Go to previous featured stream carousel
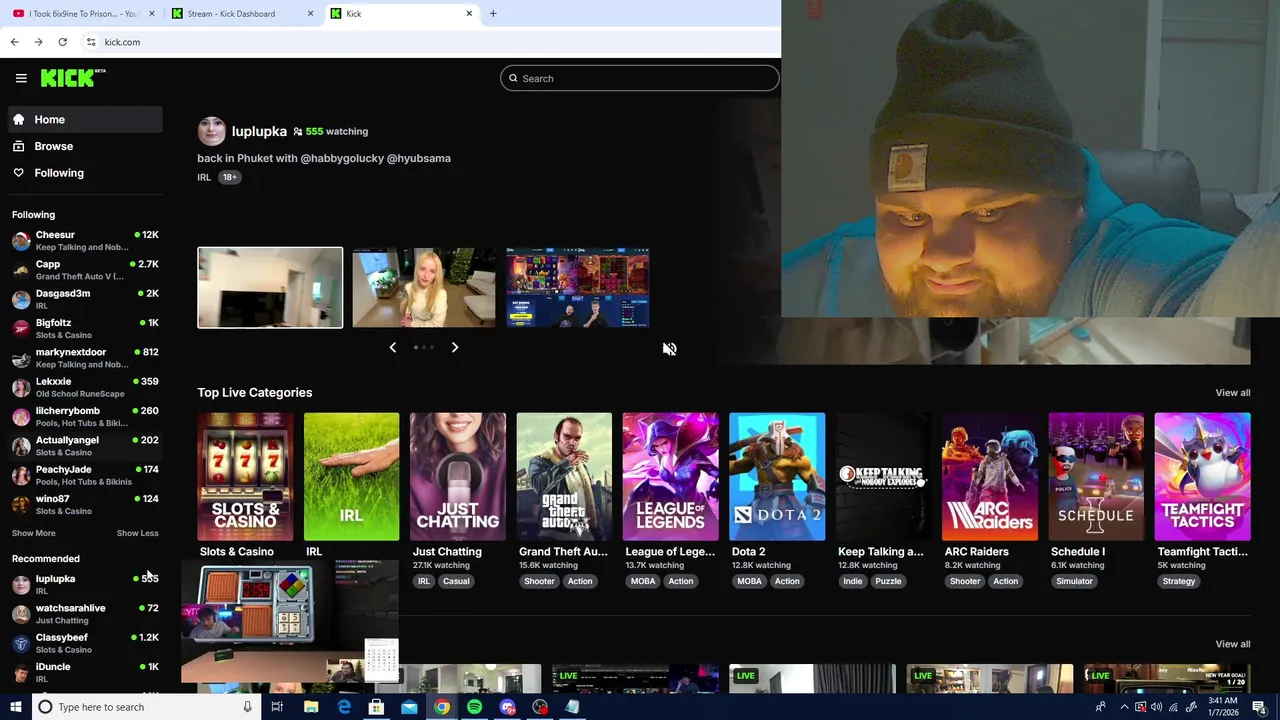1280x720 pixels. (392, 347)
